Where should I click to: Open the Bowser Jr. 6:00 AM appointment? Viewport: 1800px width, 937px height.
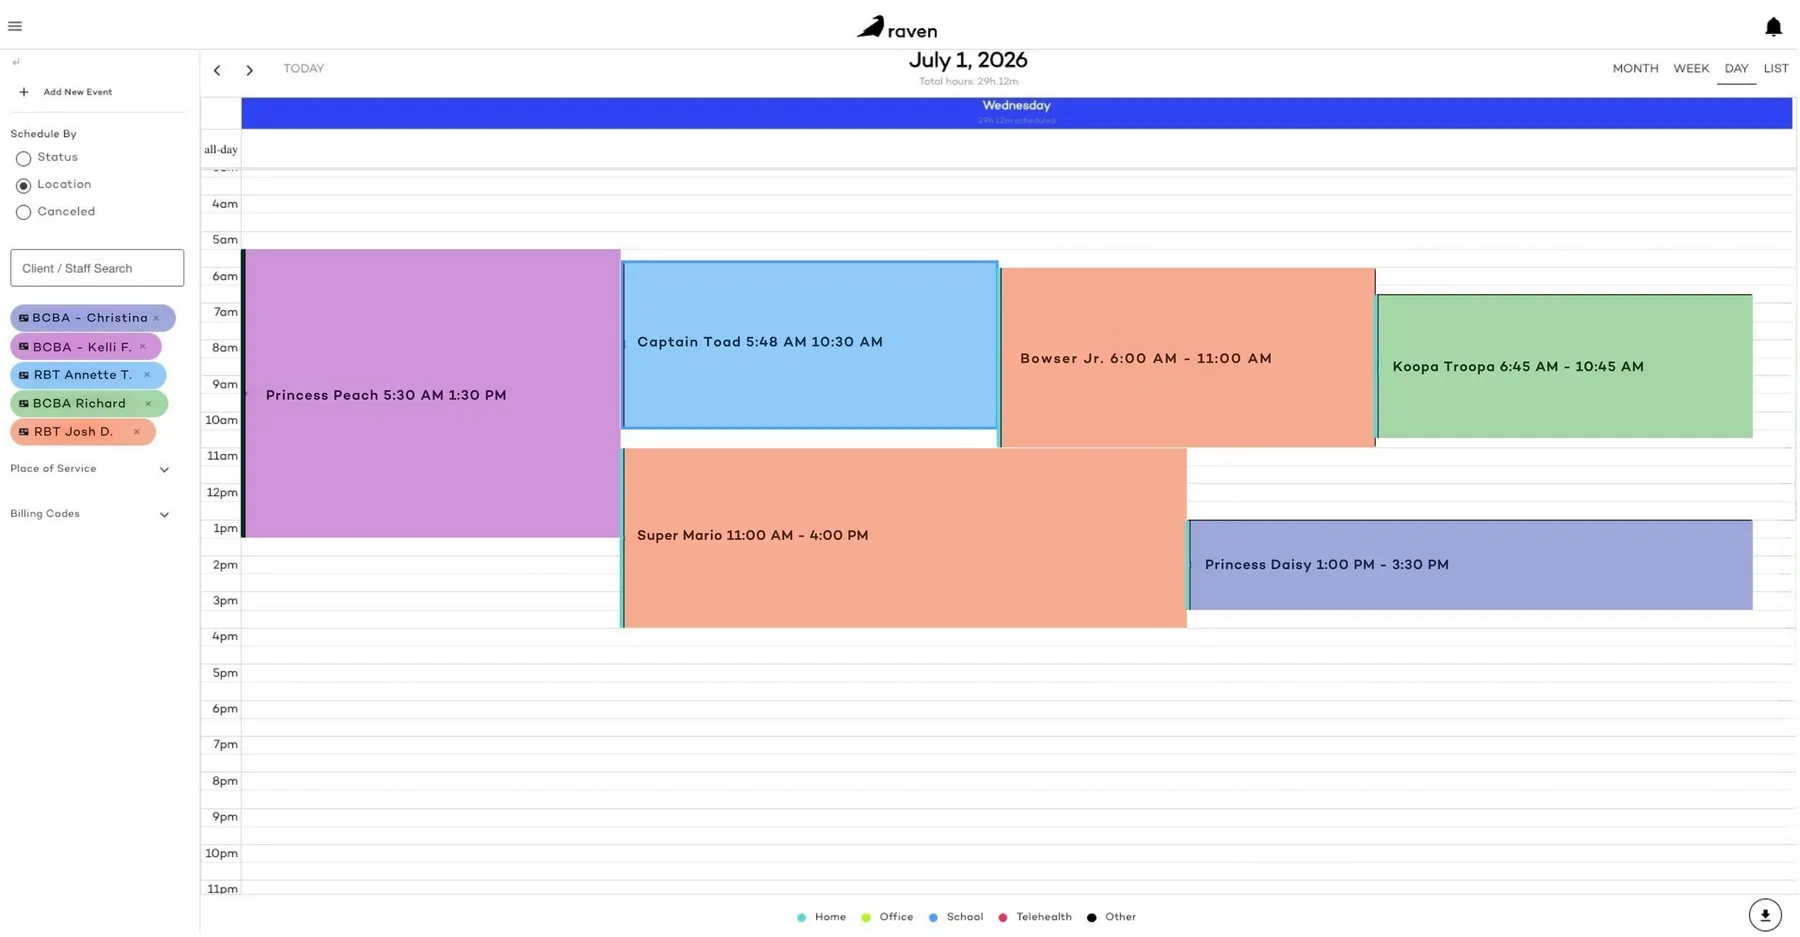tap(1188, 357)
